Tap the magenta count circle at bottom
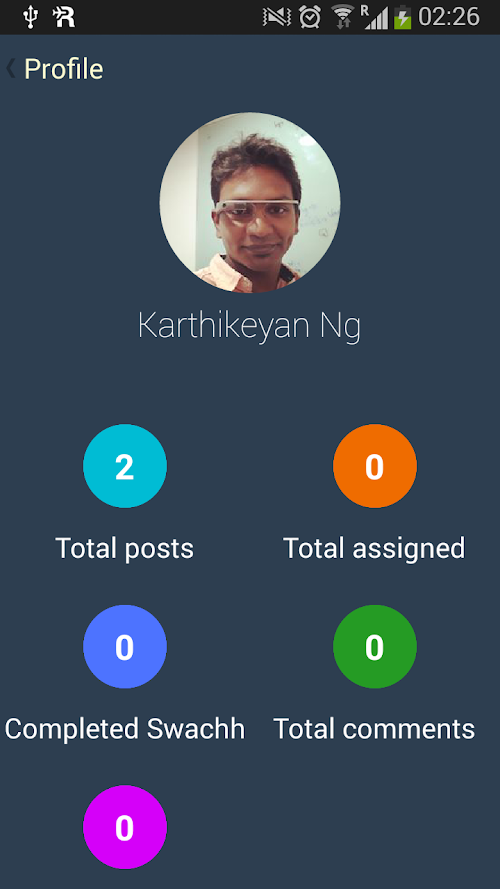The image size is (500, 889). 125,827
